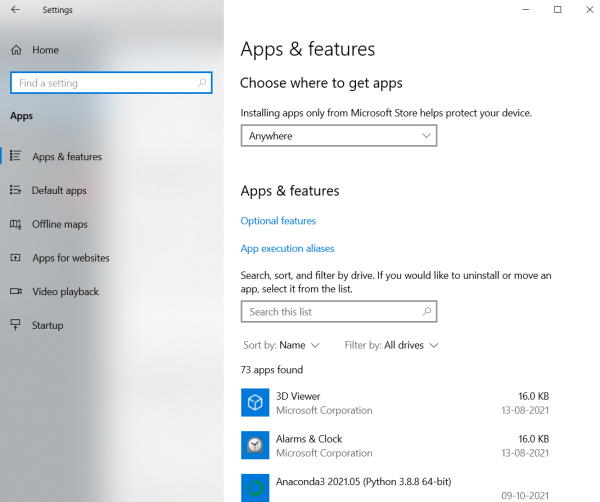Click the magnifier icon in Find a setting
The image size is (600, 502).
point(202,83)
